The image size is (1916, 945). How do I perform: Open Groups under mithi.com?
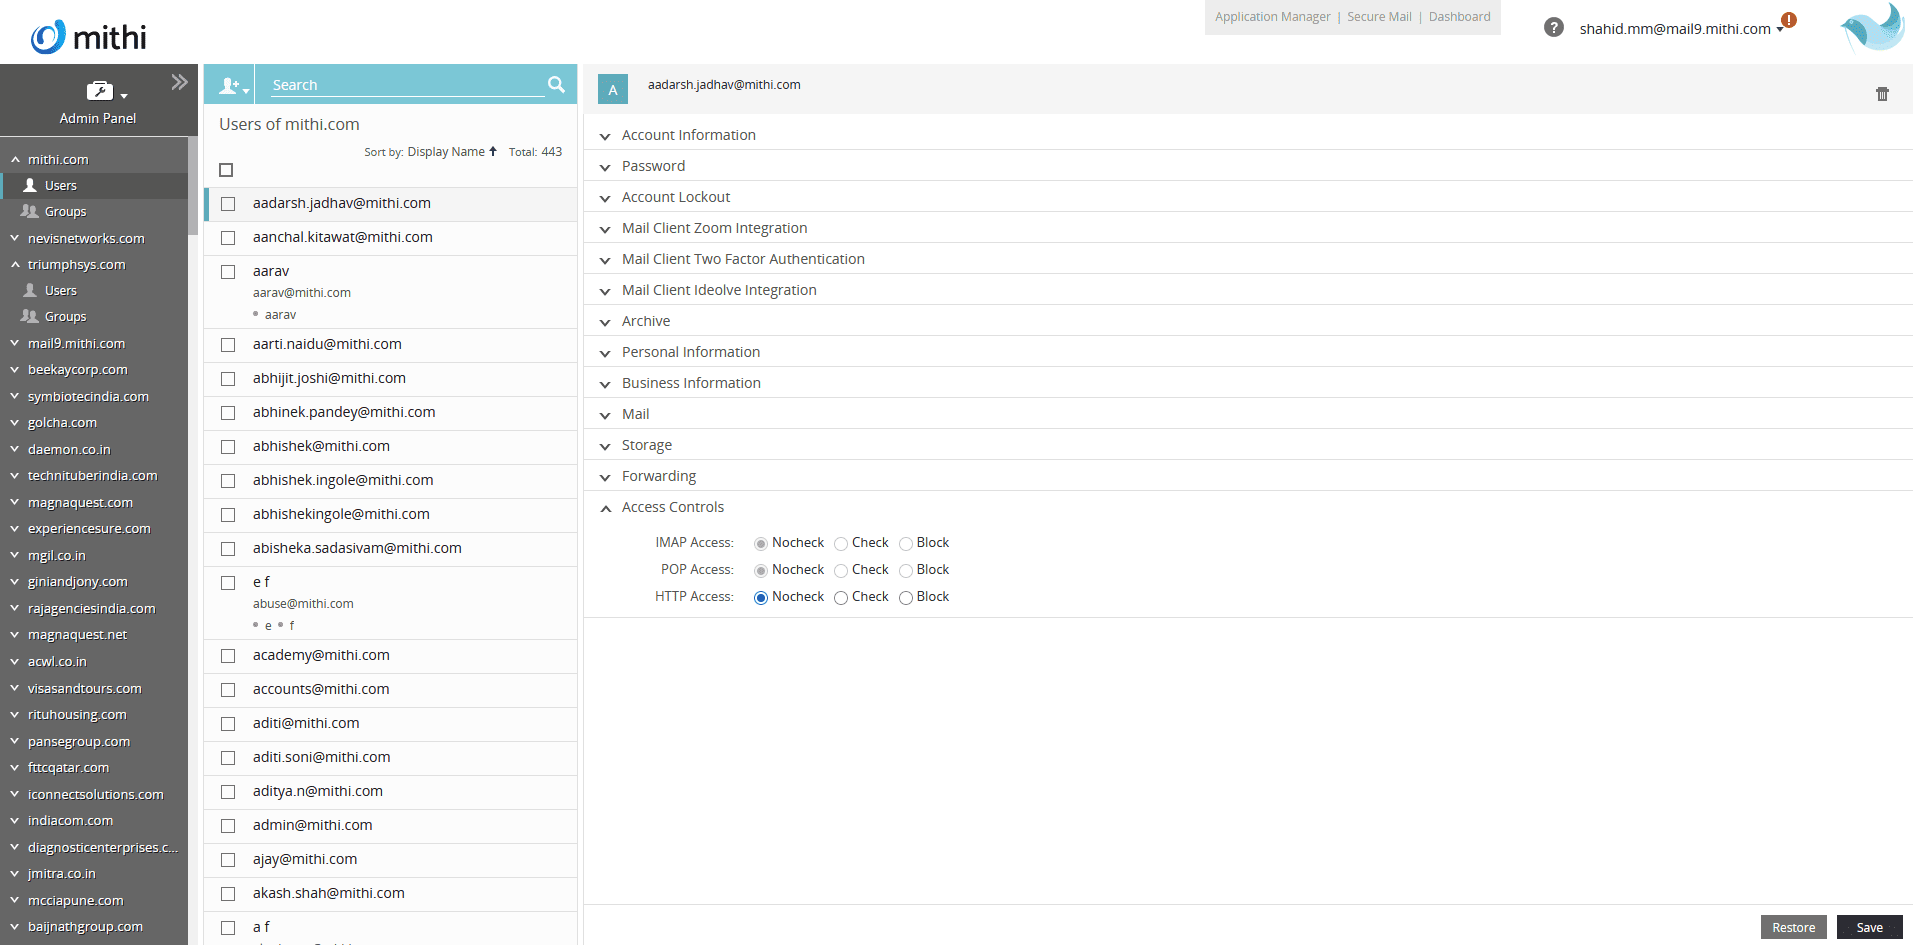[x=65, y=212]
